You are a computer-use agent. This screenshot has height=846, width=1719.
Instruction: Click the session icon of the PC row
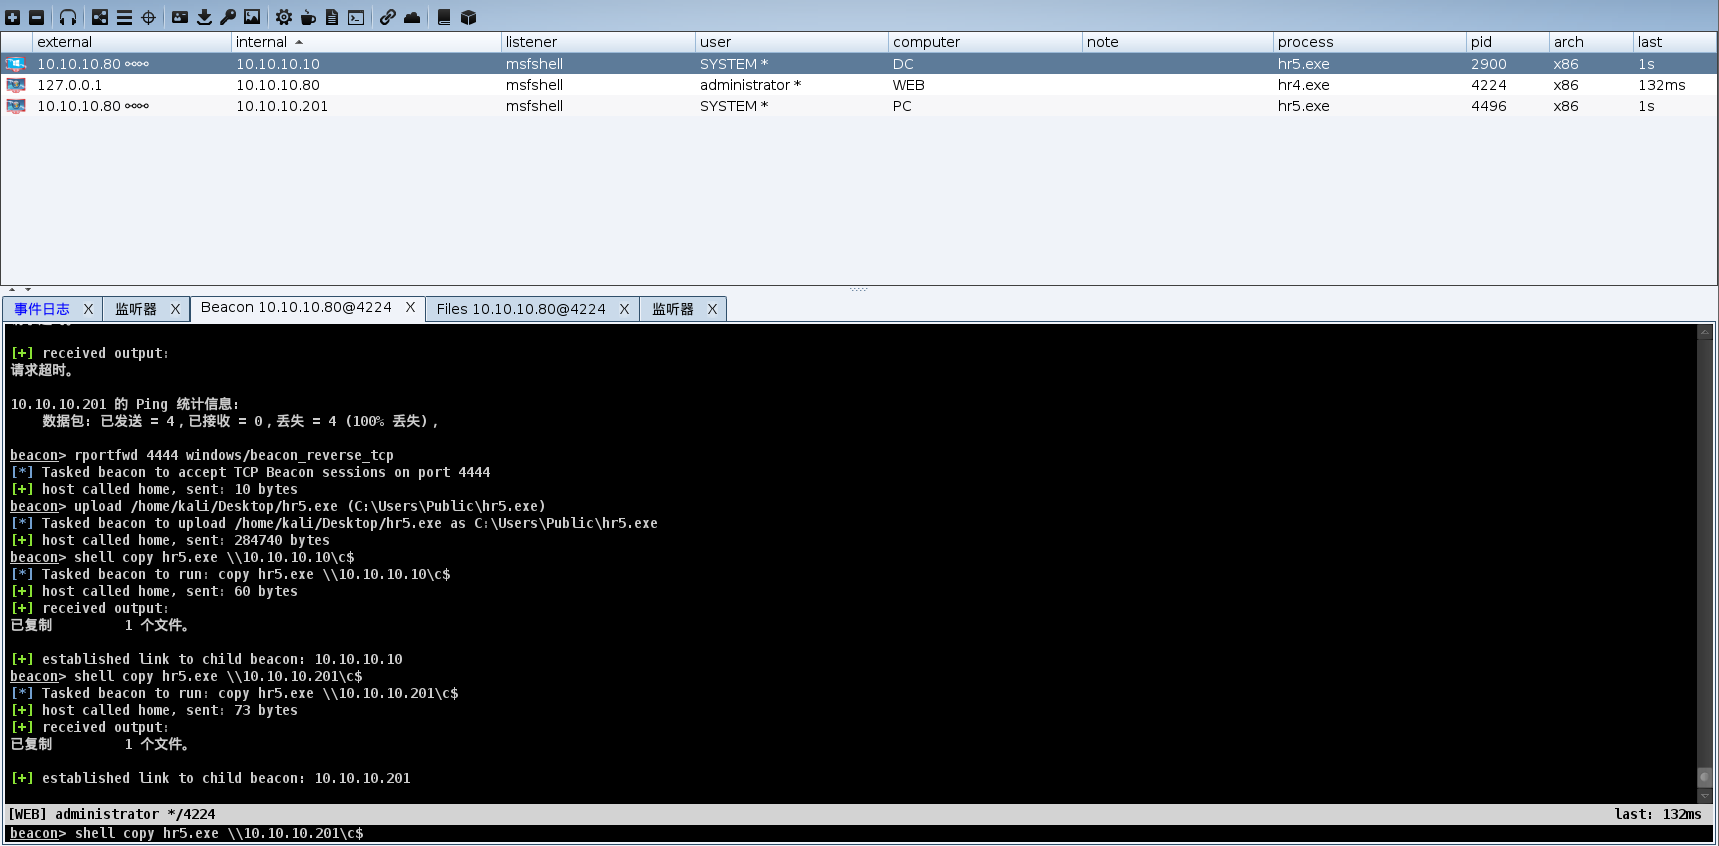click(x=16, y=106)
